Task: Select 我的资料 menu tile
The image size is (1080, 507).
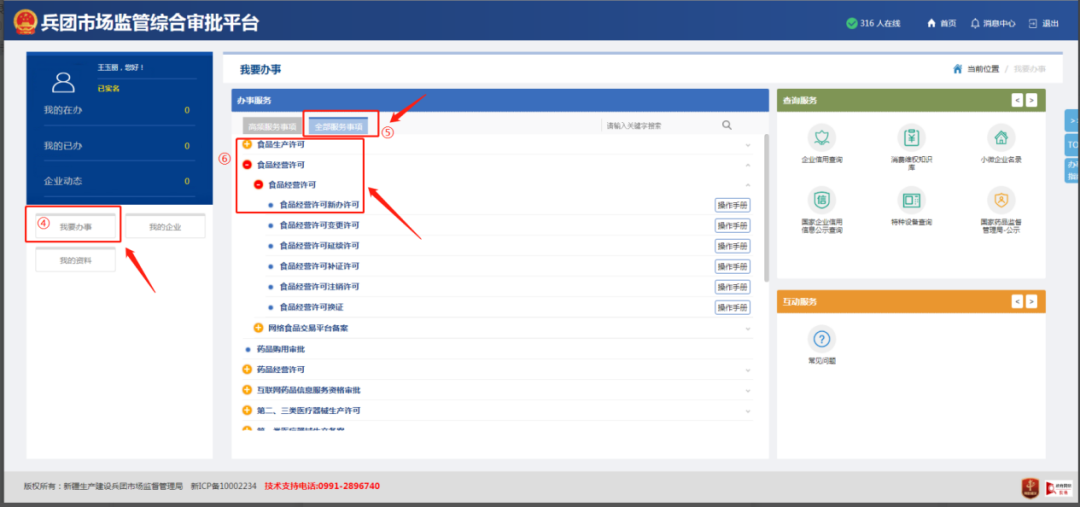Action: 75,260
